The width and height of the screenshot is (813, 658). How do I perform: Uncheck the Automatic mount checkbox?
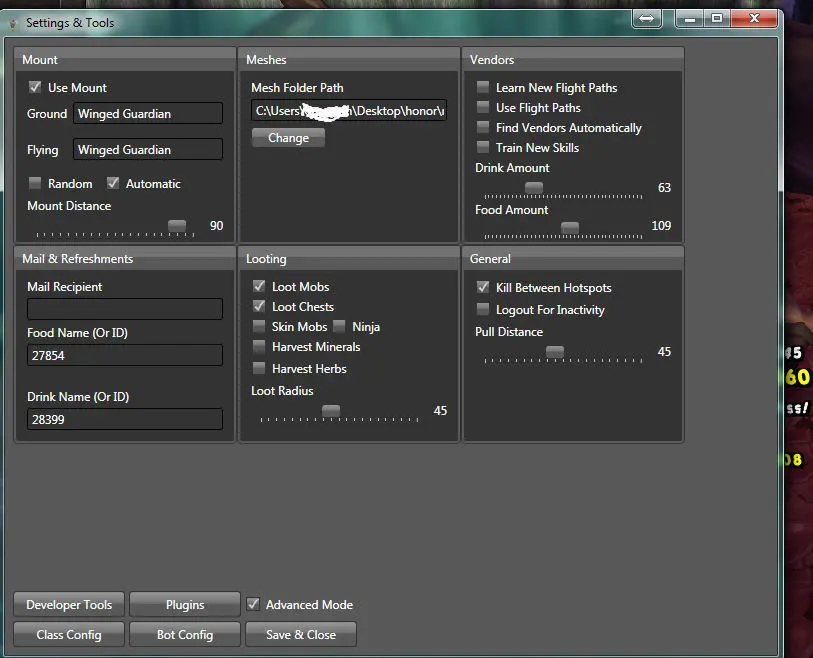113,184
